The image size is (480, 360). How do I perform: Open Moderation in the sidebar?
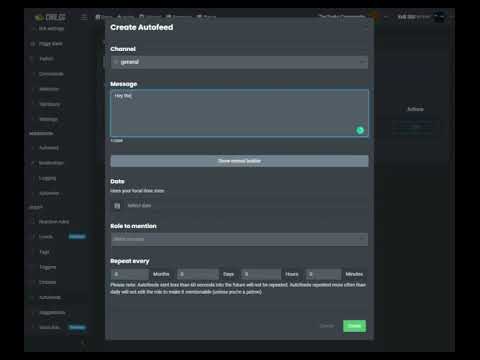tap(51, 163)
